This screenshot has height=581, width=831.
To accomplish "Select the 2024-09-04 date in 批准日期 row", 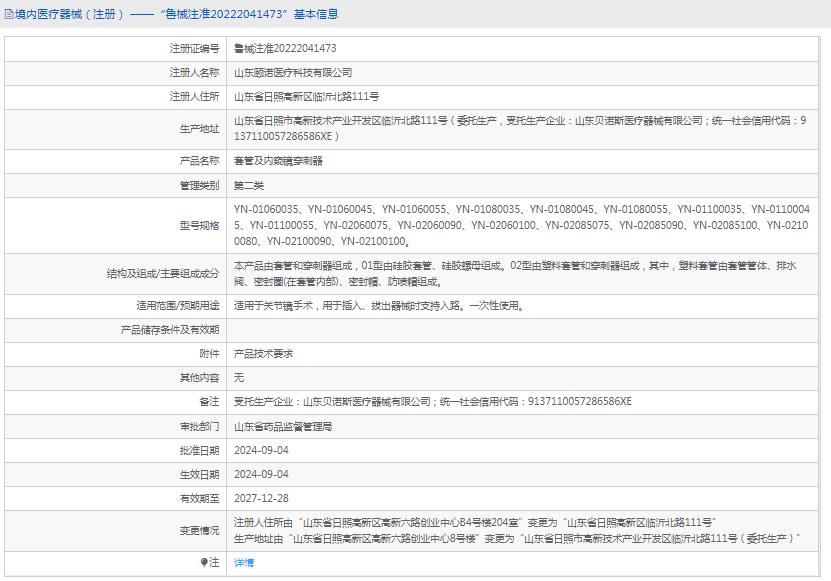I will (x=261, y=451).
